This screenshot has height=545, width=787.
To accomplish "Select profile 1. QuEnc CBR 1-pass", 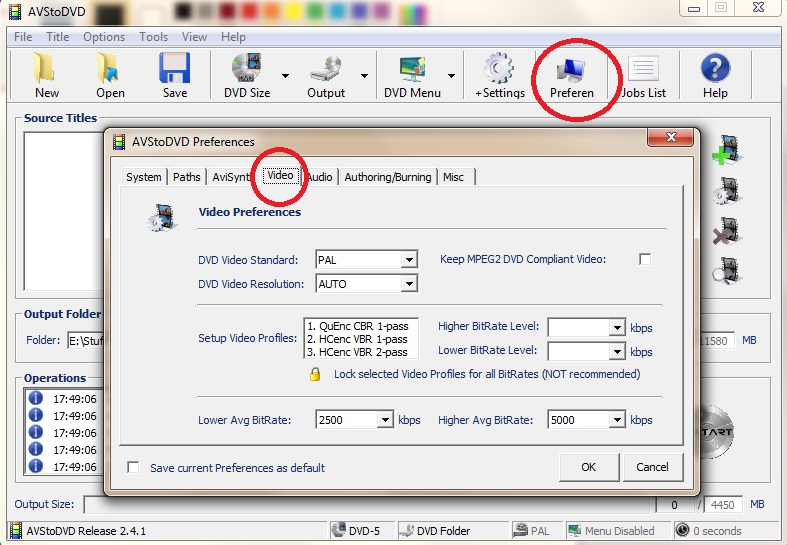I will (358, 326).
